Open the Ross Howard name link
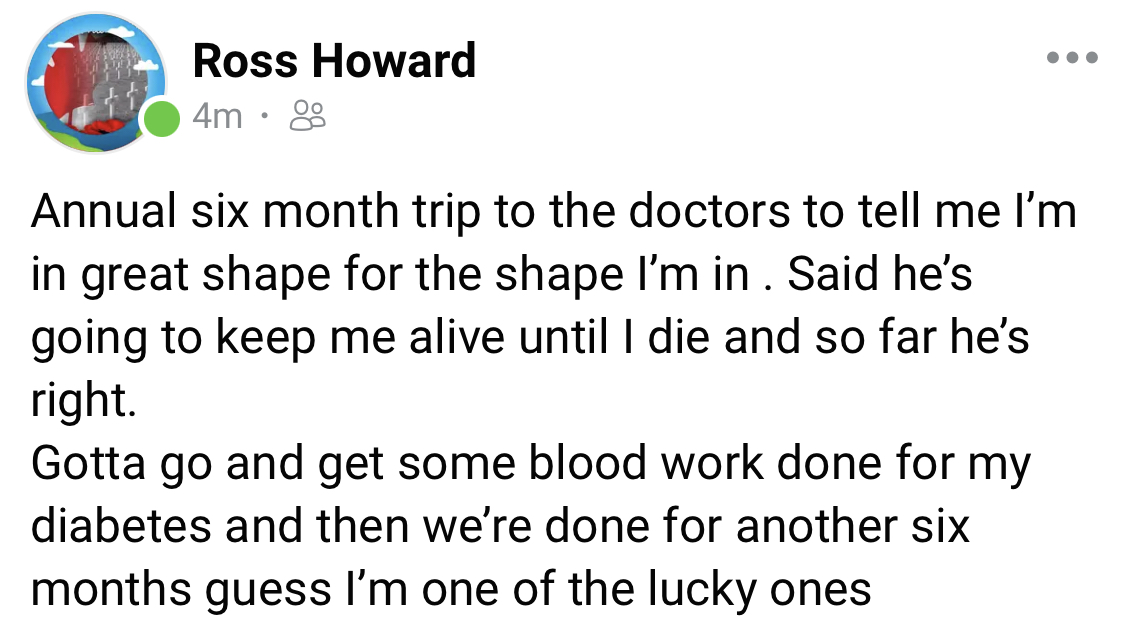This screenshot has height=628, width=1125. [x=333, y=61]
